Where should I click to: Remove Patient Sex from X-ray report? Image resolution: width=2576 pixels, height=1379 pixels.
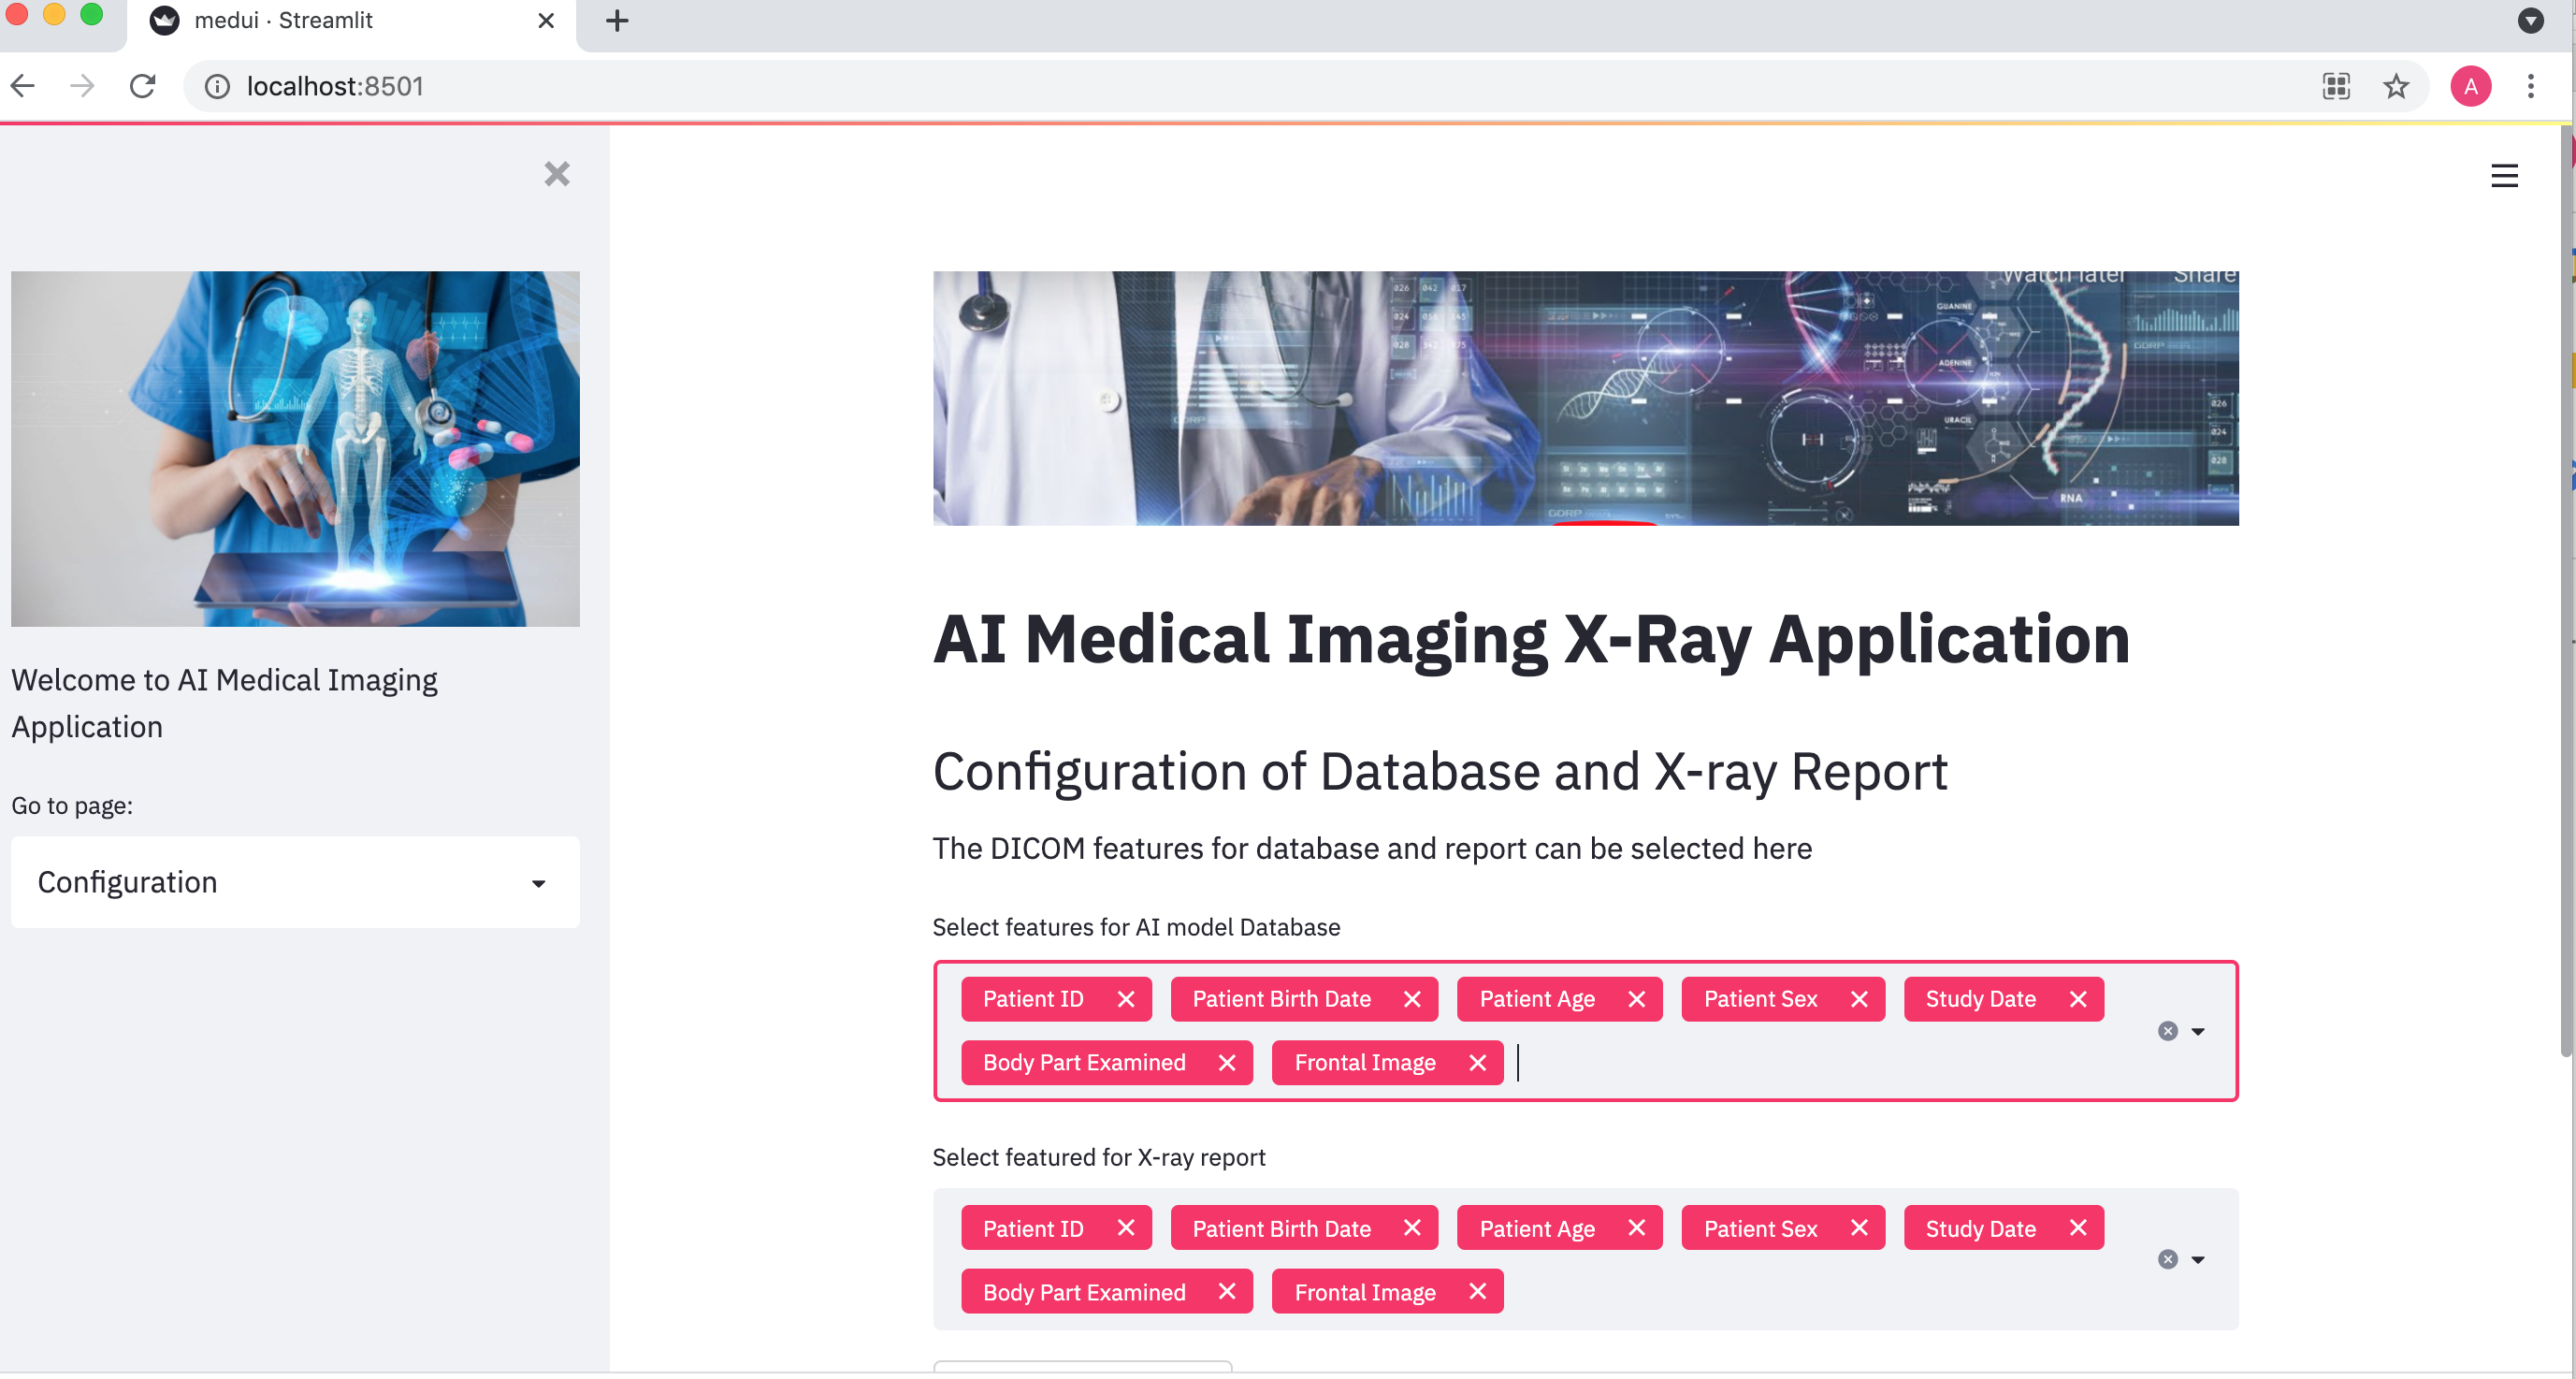tap(1859, 1228)
